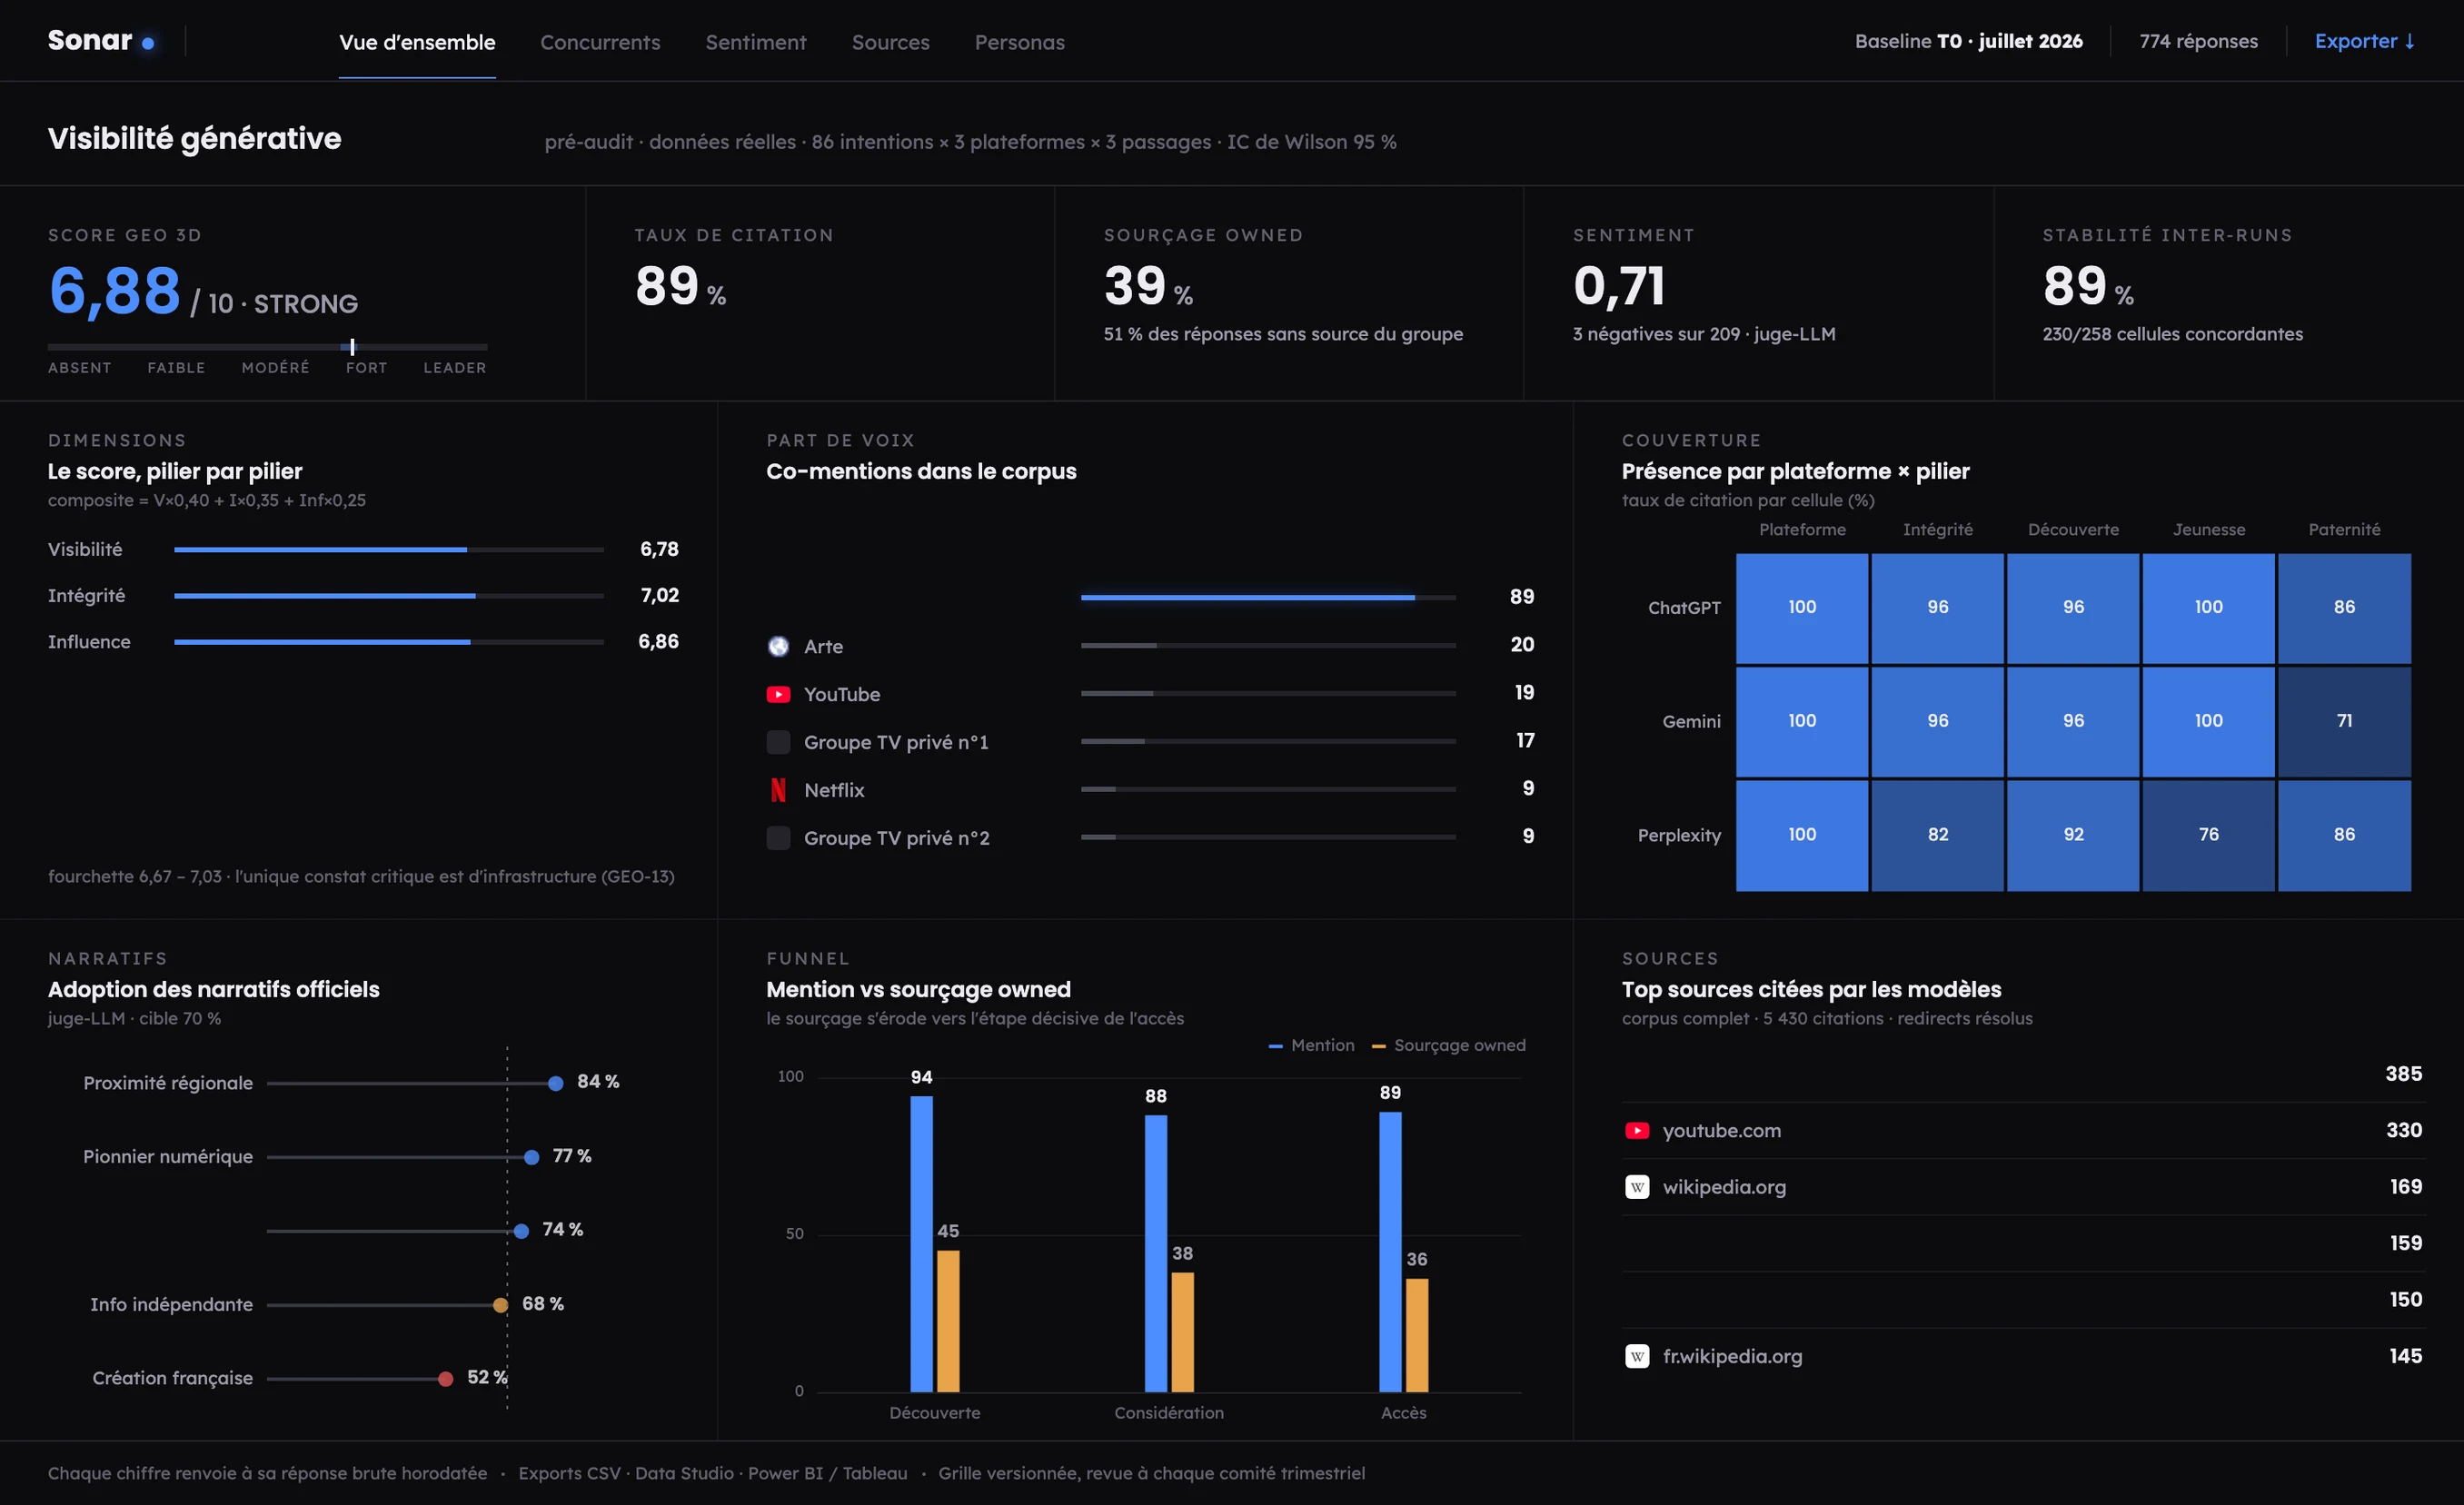Click the Visibilité progress bar
The width and height of the screenshot is (2464, 1505).
point(389,549)
